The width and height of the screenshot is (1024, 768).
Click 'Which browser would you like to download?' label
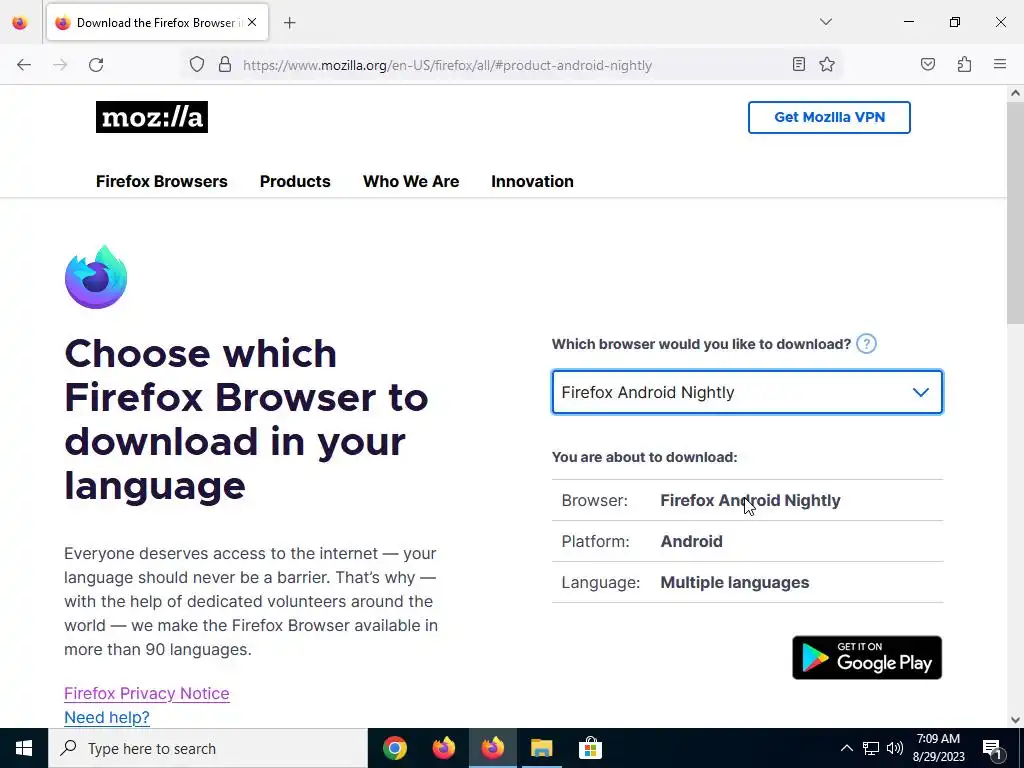701,344
